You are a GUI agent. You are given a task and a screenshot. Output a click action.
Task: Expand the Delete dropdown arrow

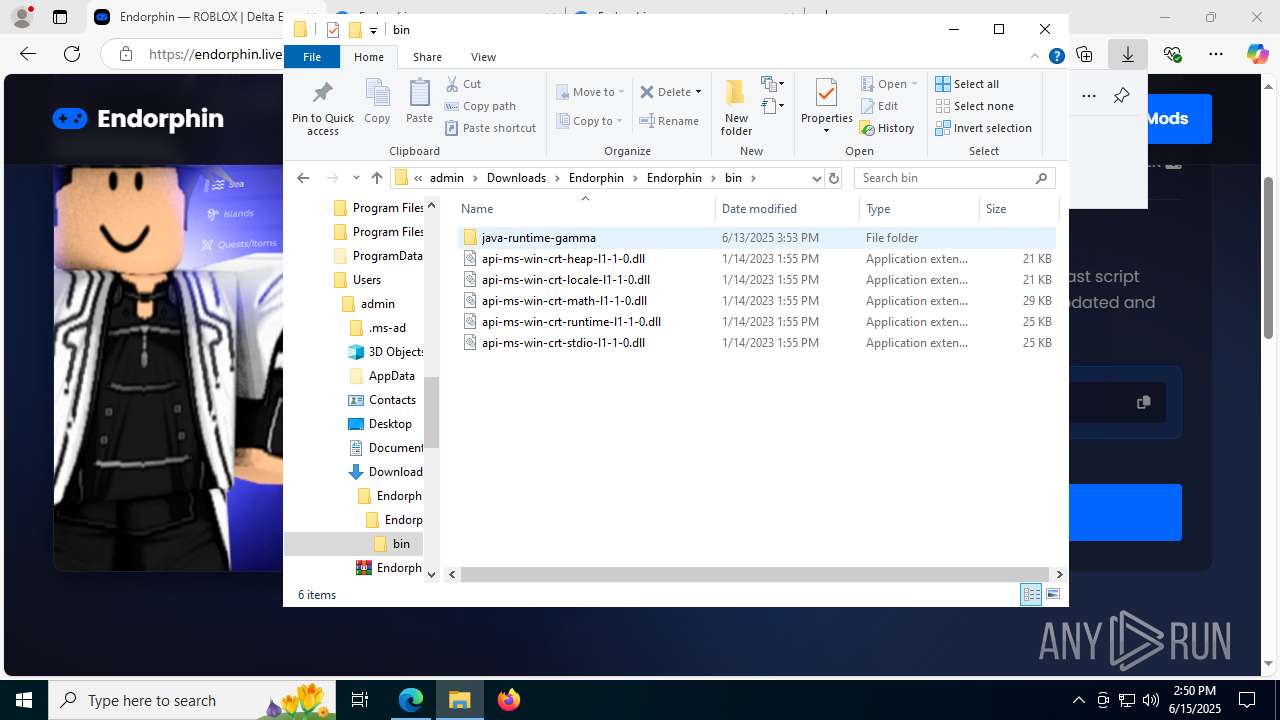tap(698, 92)
